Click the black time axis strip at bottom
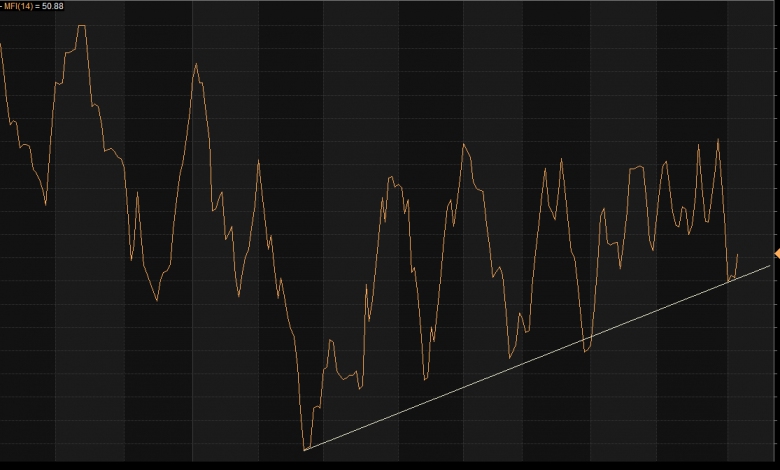This screenshot has height=470, width=780. [390, 465]
